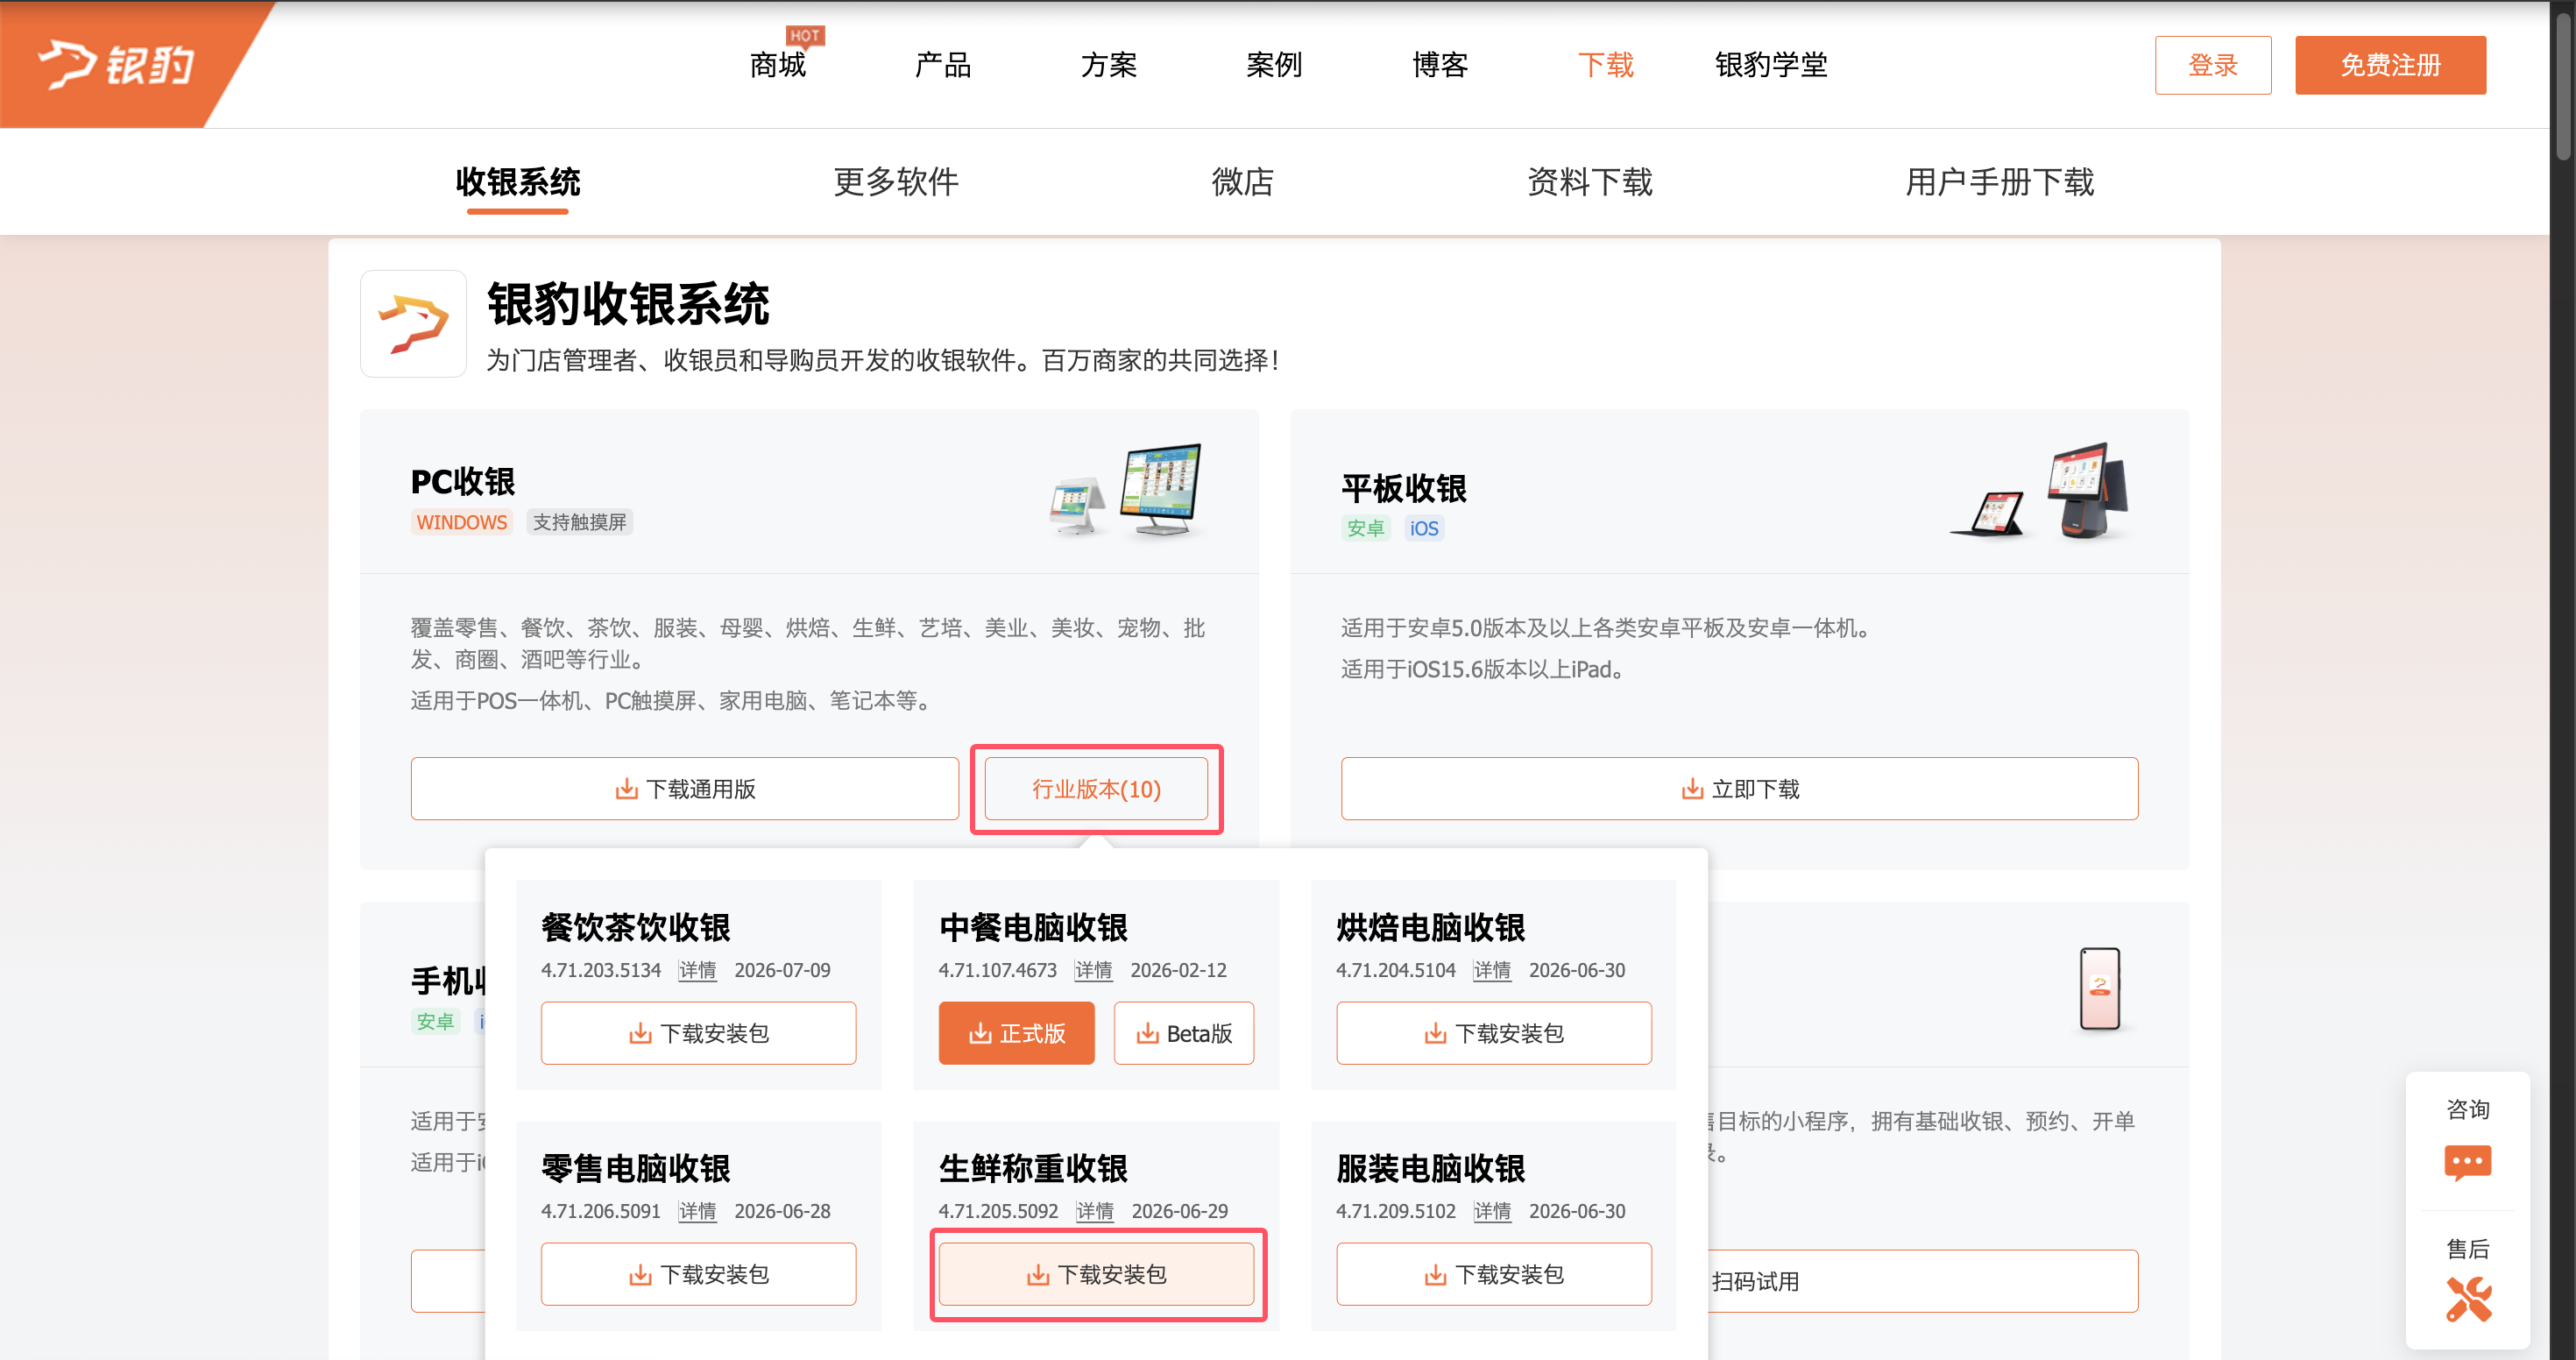Open 银豹学堂 in the top navigation
Image resolution: width=2576 pixels, height=1360 pixels.
click(1771, 65)
